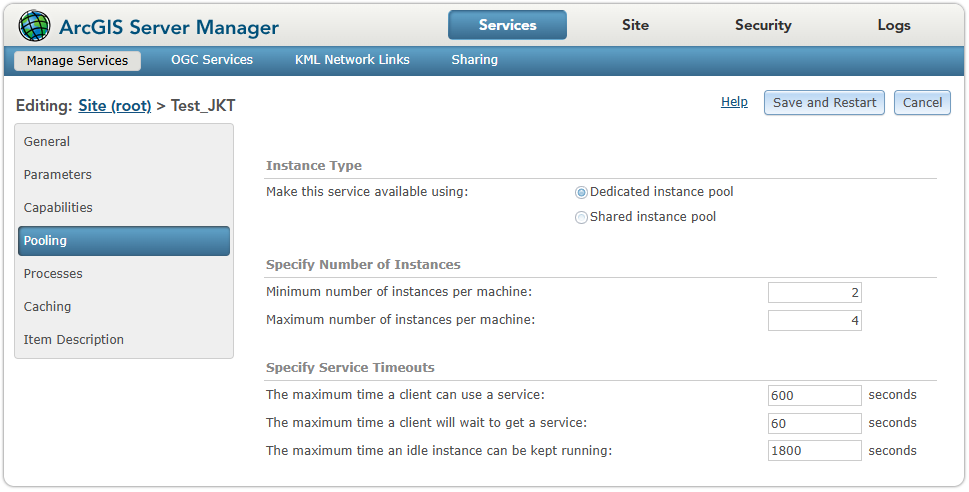969x492 pixels.
Task: Open the Logs main tab
Action: click(894, 25)
